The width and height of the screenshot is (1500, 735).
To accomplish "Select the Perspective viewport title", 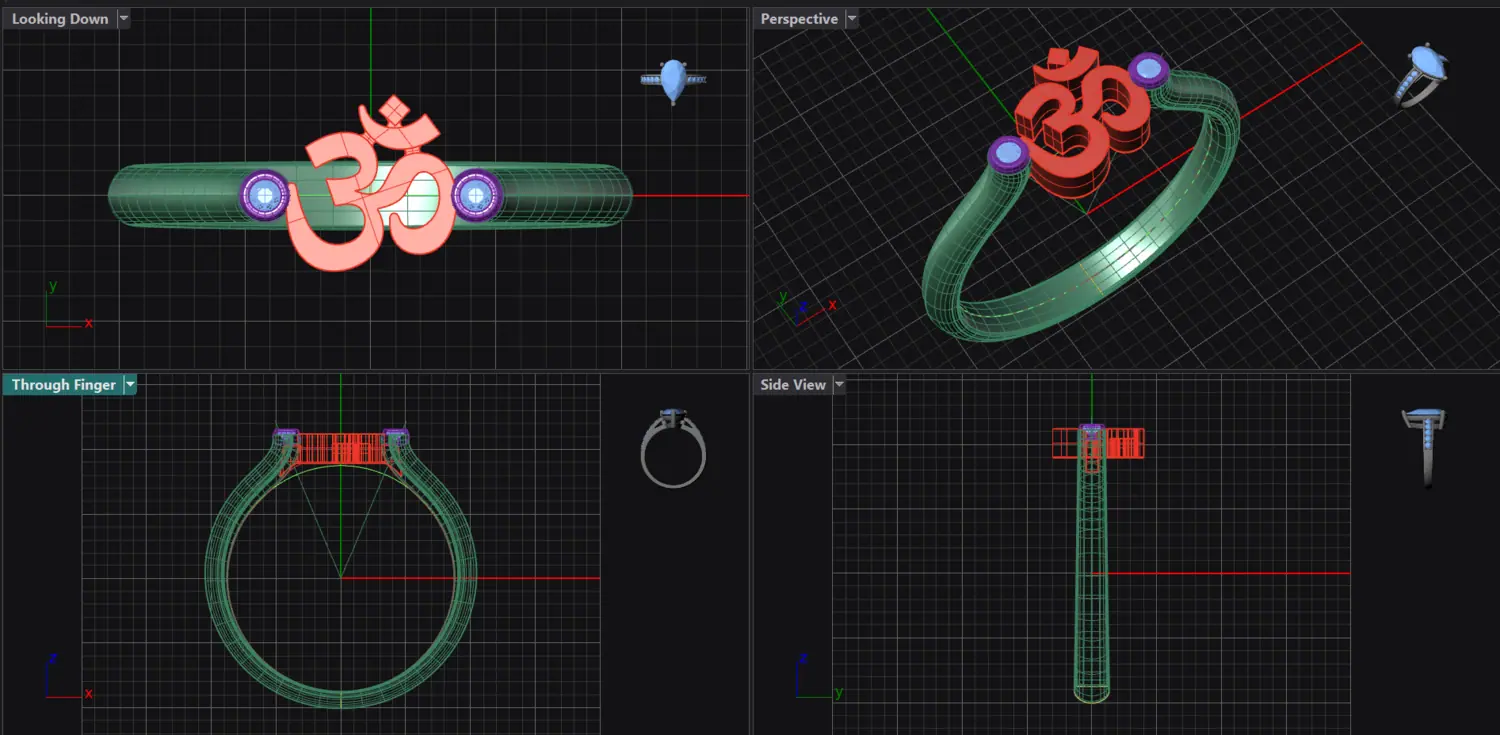I will 799,18.
